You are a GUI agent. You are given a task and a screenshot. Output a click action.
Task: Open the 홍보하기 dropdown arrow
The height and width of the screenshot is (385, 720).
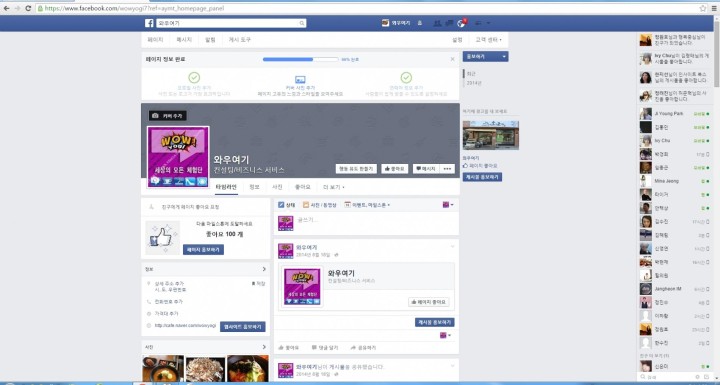tap(504, 57)
